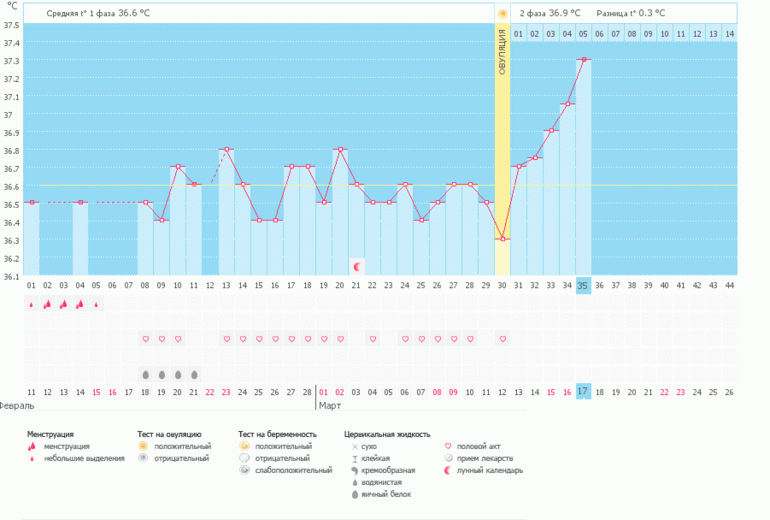
Task: Click the positive pregnancy test legend icon
Action: (x=245, y=446)
